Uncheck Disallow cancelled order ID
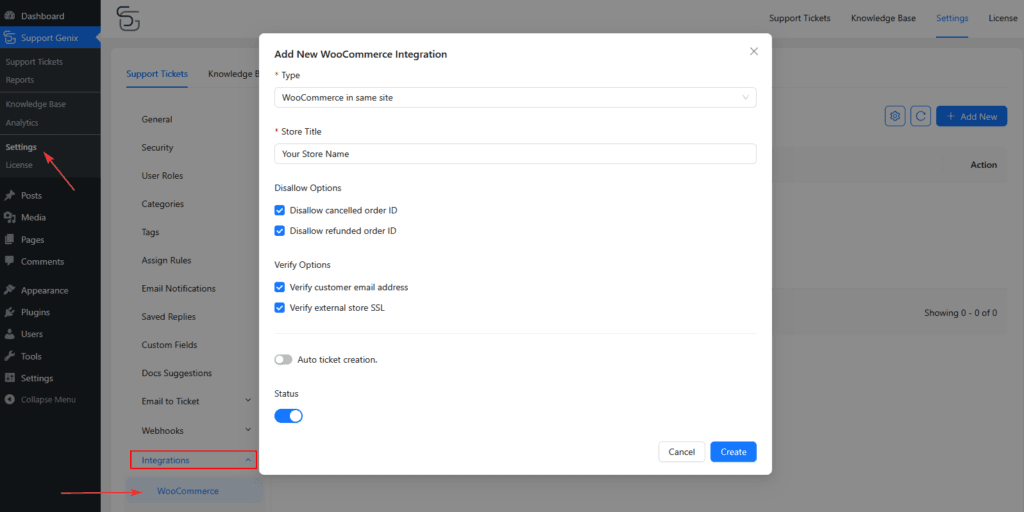This screenshot has height=512, width=1024. (280, 210)
